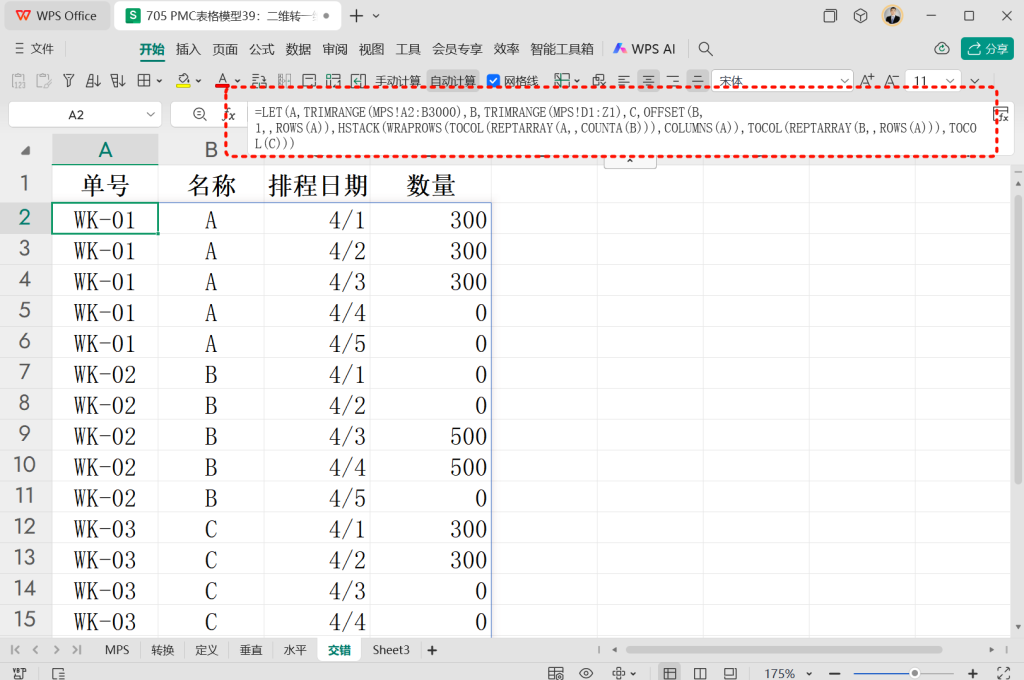Click the Name Box showing A2
Screen dimensions: 1024x680
tap(76, 115)
